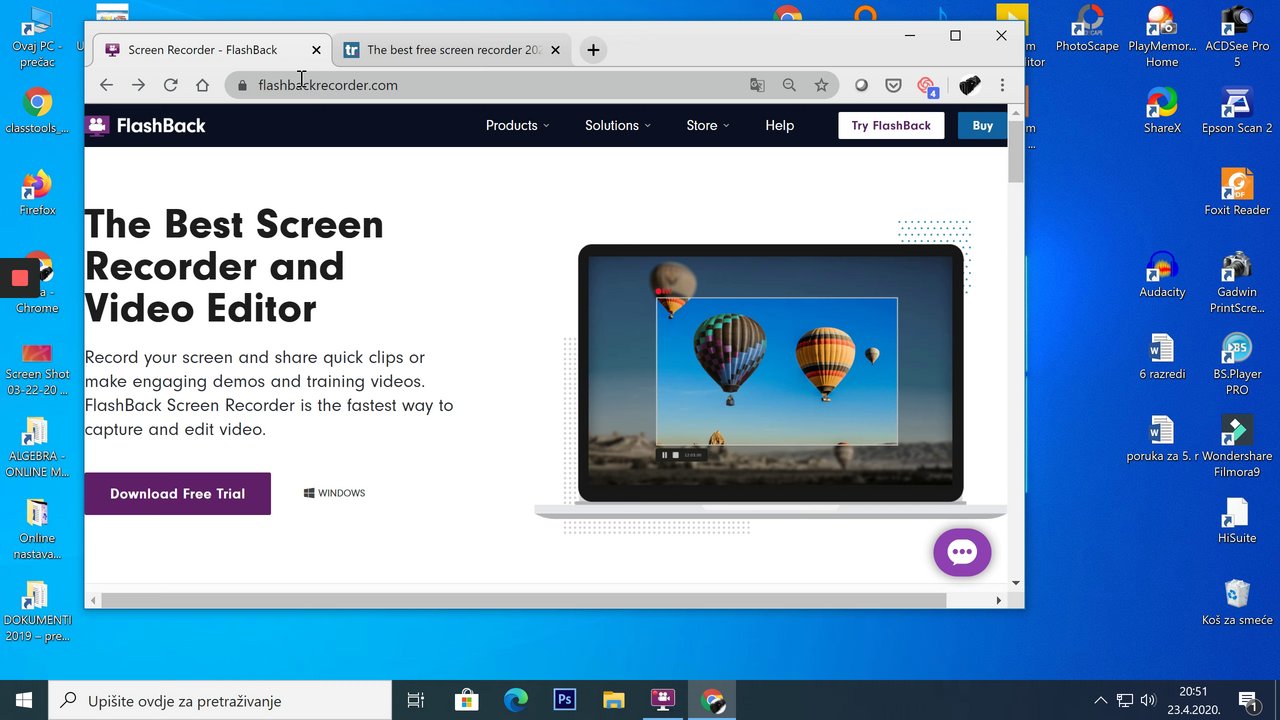Open Epson Scan 2 desktop shortcut
This screenshot has width=1280, height=720.
pos(1237,110)
